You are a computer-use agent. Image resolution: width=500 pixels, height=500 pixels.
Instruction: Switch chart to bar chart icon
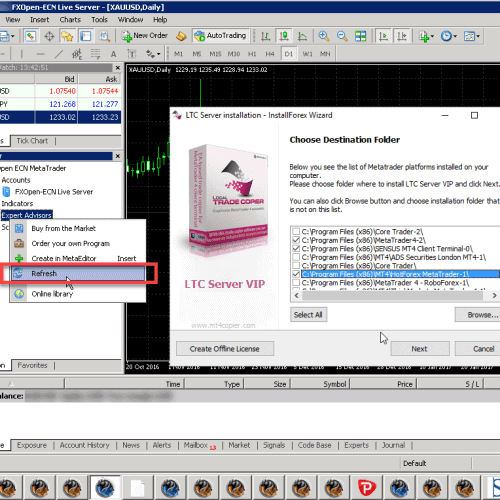click(x=265, y=36)
